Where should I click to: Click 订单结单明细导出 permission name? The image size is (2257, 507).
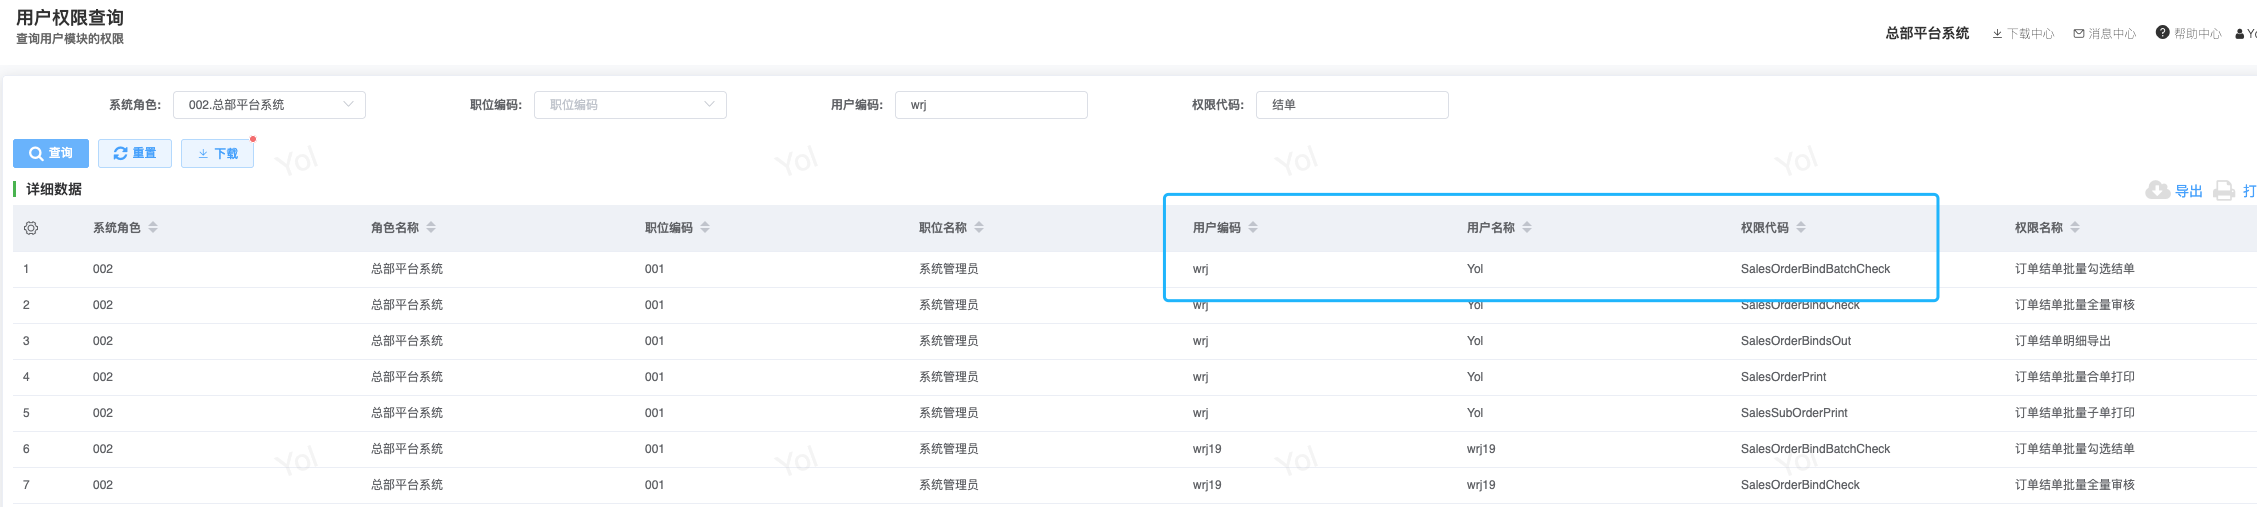coord(2062,341)
